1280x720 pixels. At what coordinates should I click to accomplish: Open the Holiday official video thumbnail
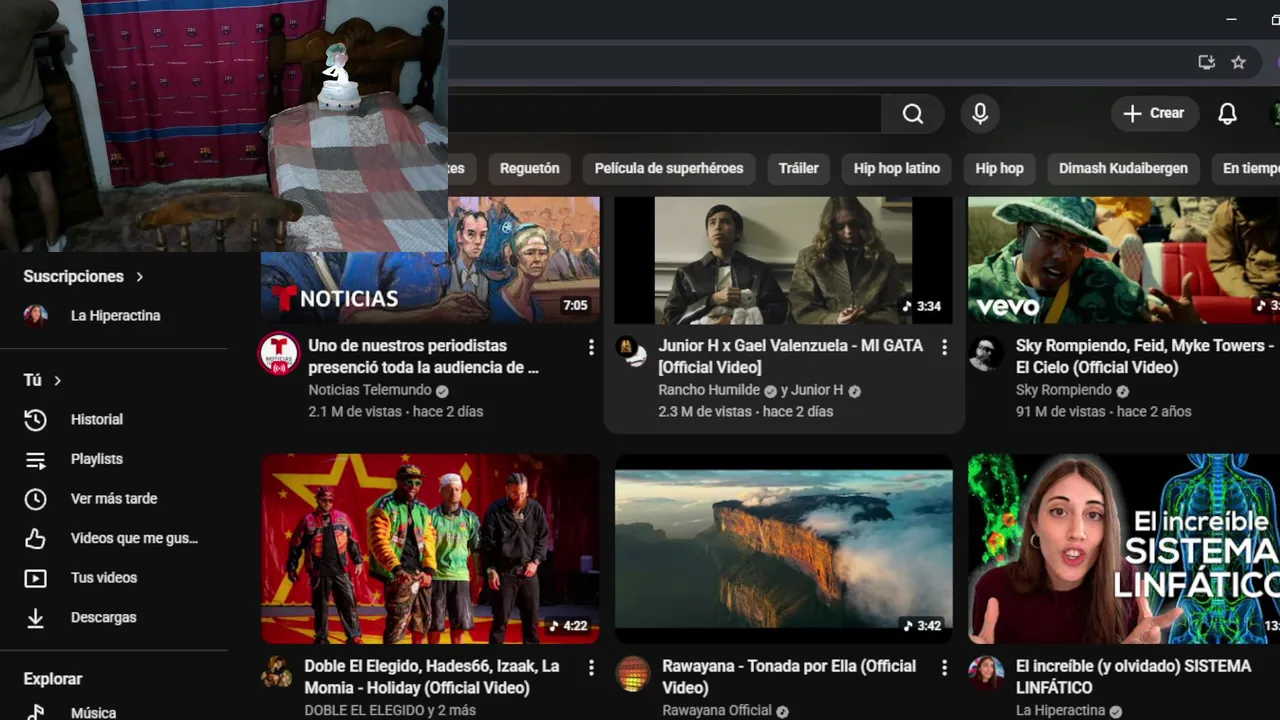pyautogui.click(x=431, y=549)
